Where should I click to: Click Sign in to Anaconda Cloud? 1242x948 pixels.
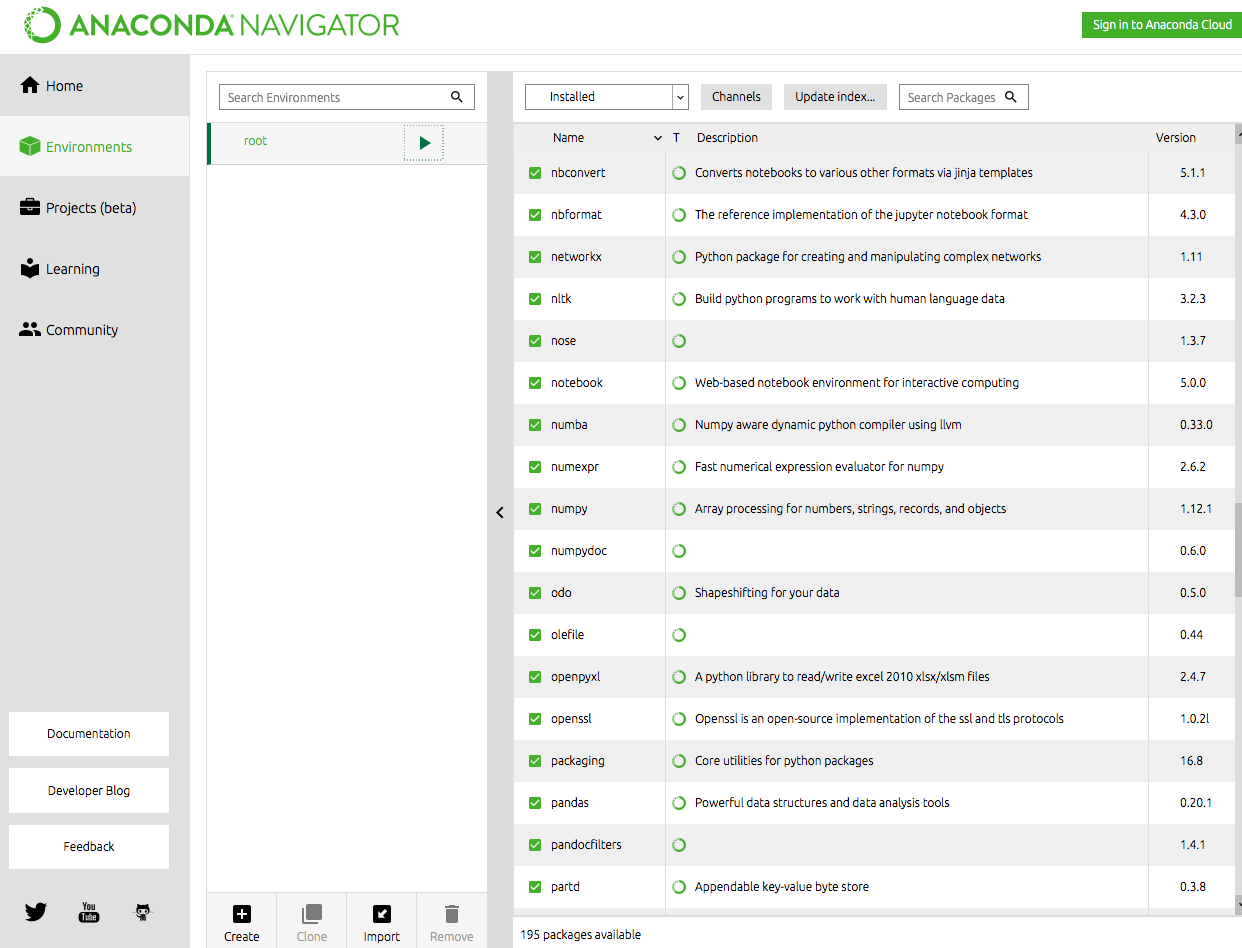[x=1161, y=25]
